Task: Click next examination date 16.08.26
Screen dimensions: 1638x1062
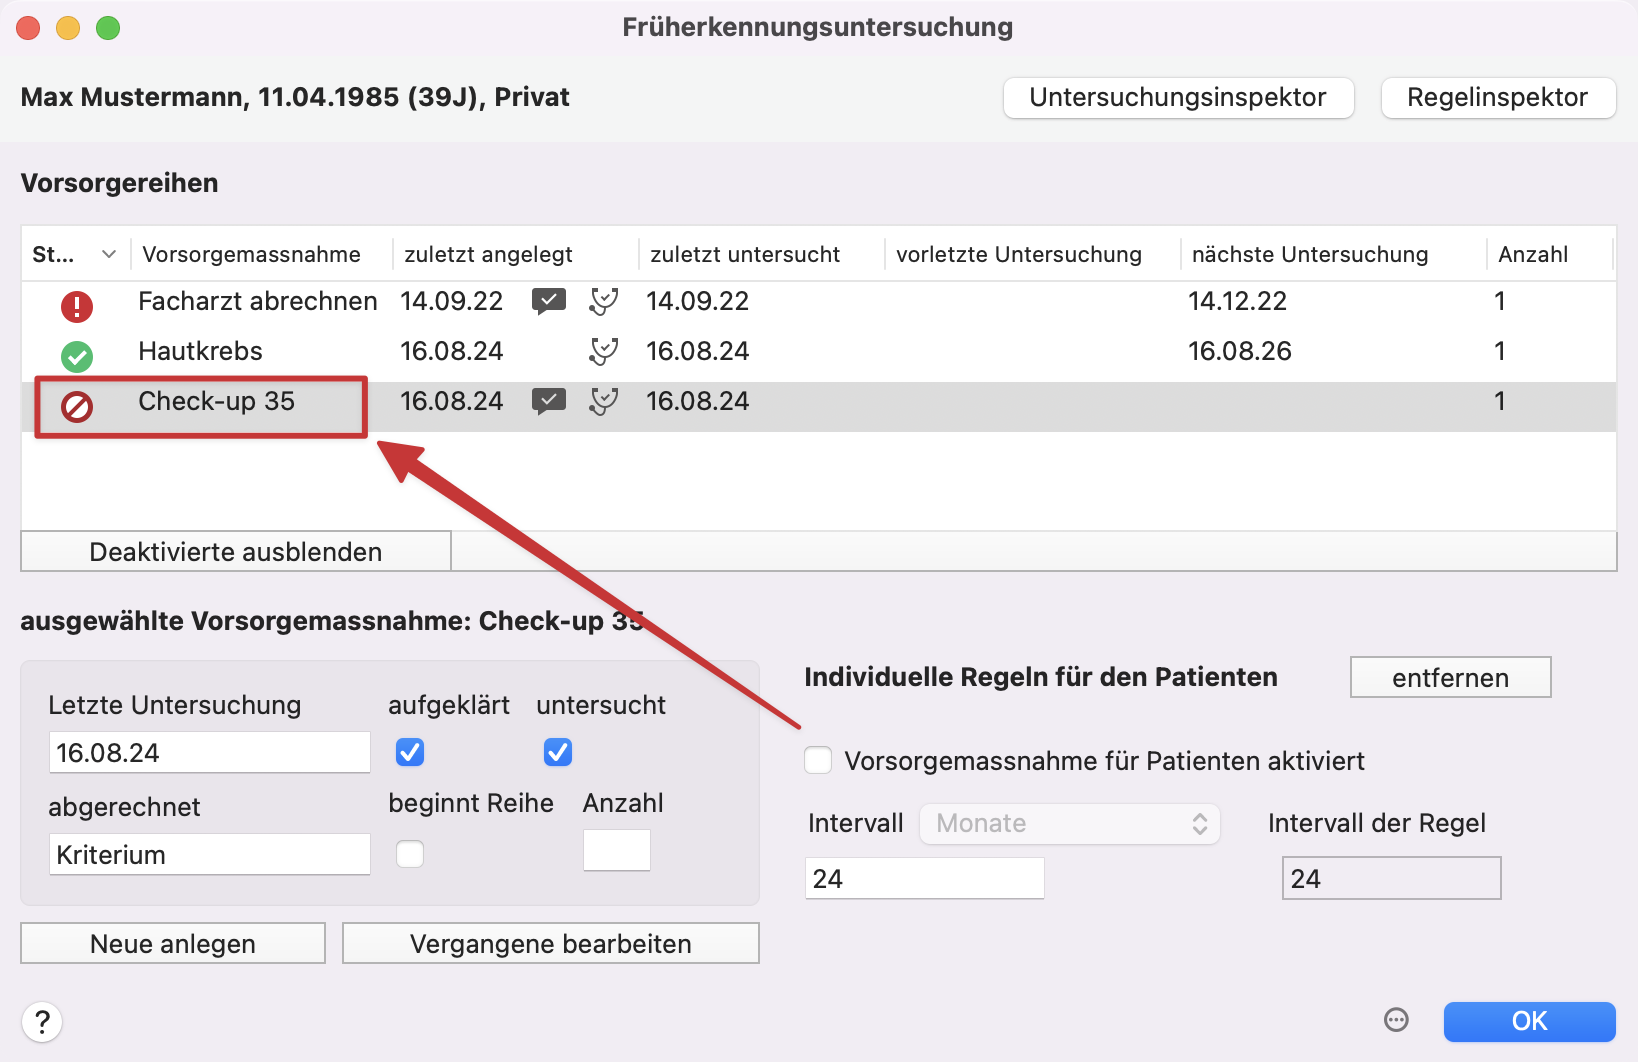Action: pyautogui.click(x=1240, y=351)
